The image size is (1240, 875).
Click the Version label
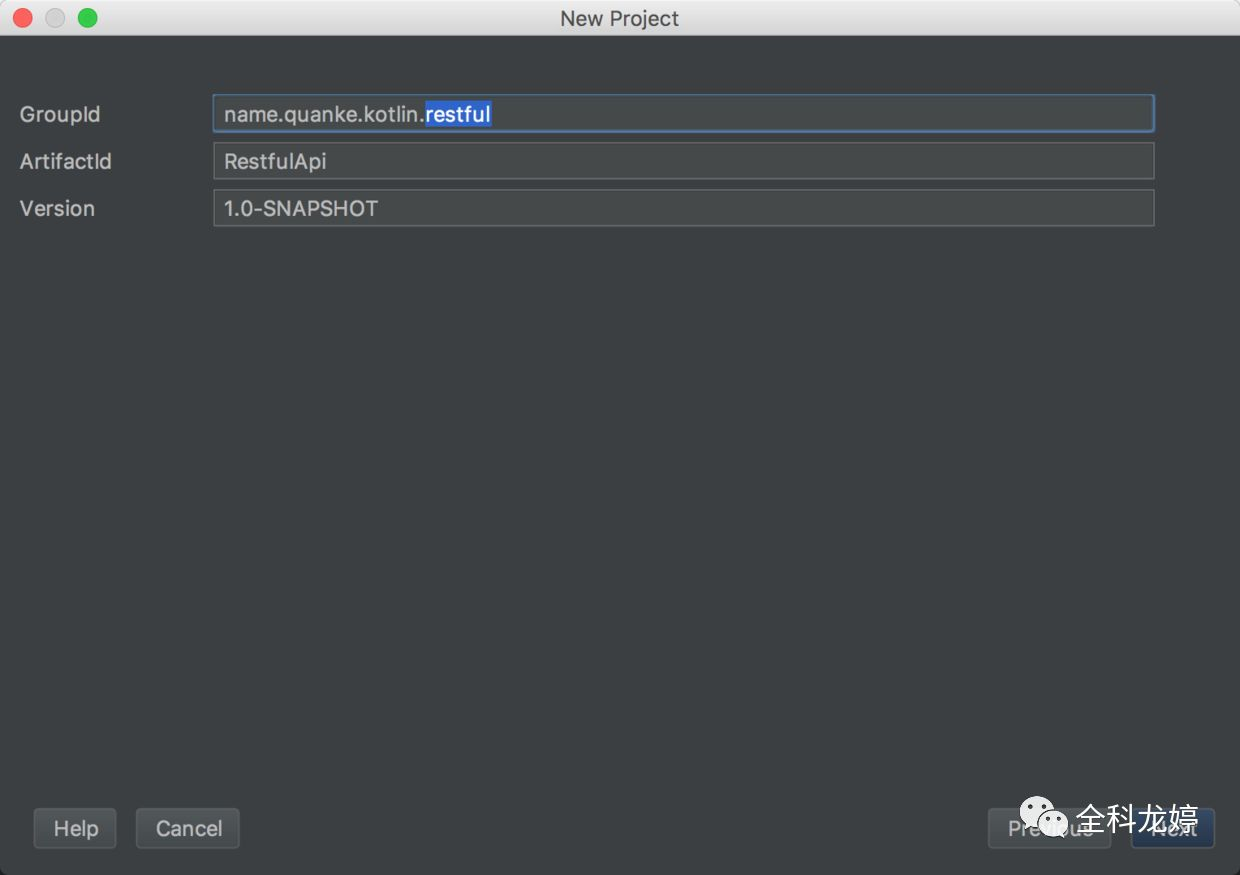[57, 208]
